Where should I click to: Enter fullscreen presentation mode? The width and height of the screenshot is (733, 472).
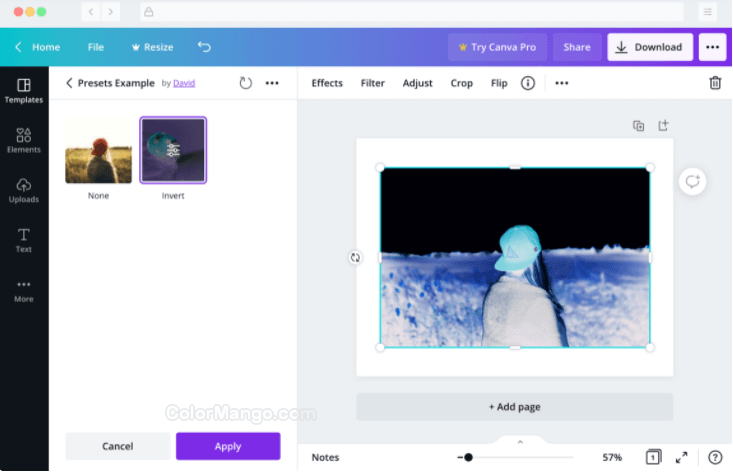point(681,457)
